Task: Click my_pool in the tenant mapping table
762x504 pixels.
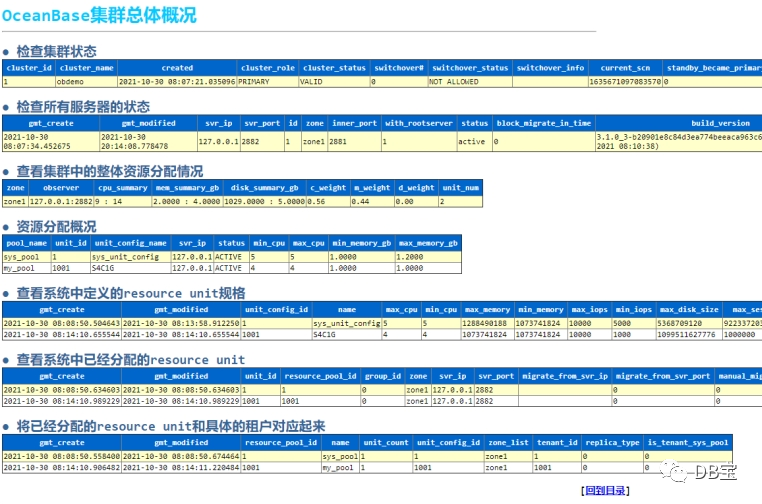Action: tap(340, 468)
